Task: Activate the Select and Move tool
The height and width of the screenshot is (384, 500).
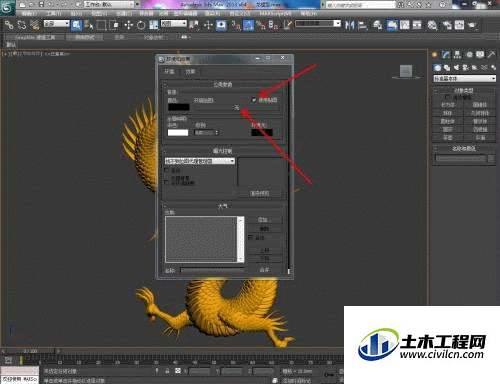Action: (x=129, y=25)
